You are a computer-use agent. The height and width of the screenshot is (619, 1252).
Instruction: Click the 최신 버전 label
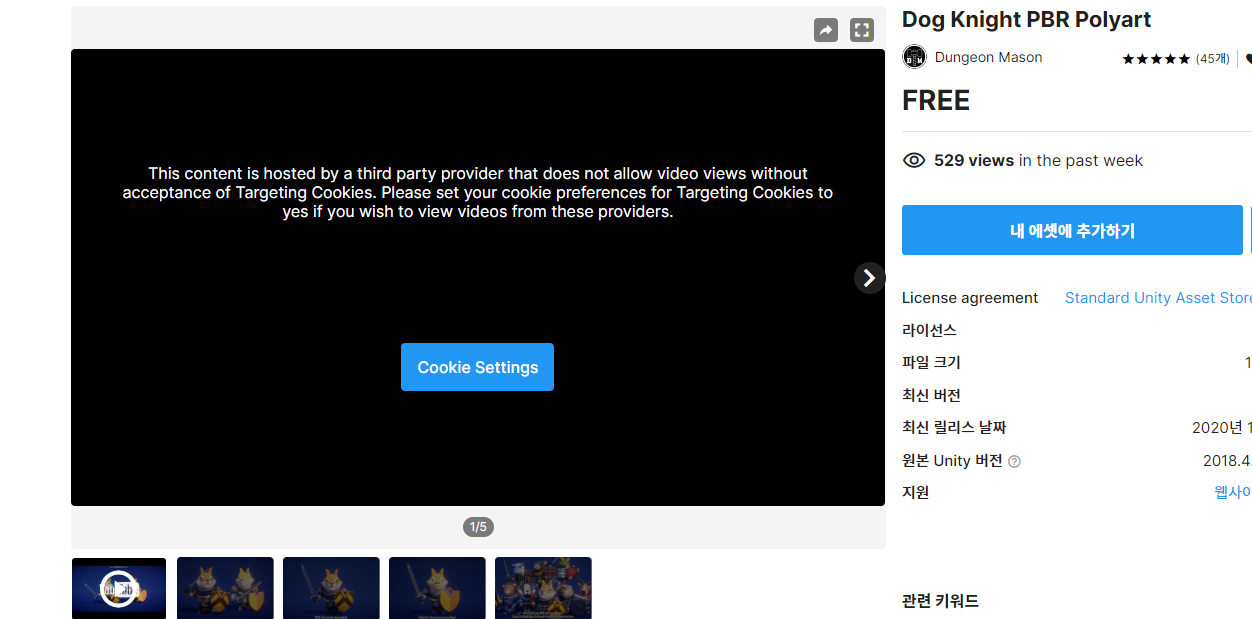(931, 395)
